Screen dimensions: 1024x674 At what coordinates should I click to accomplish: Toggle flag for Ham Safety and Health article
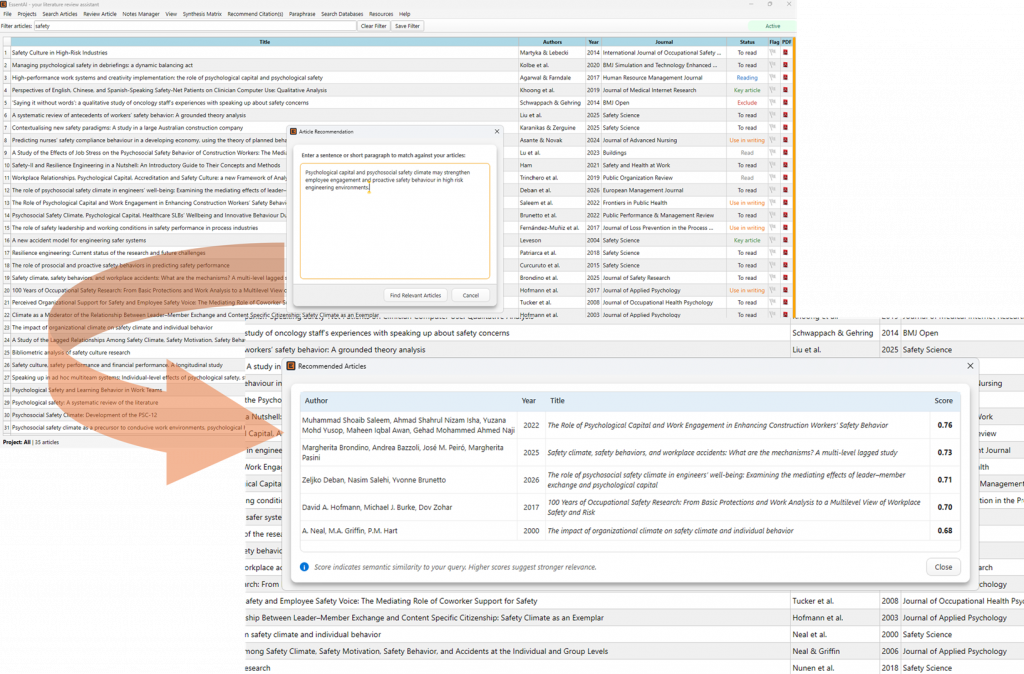(x=773, y=165)
